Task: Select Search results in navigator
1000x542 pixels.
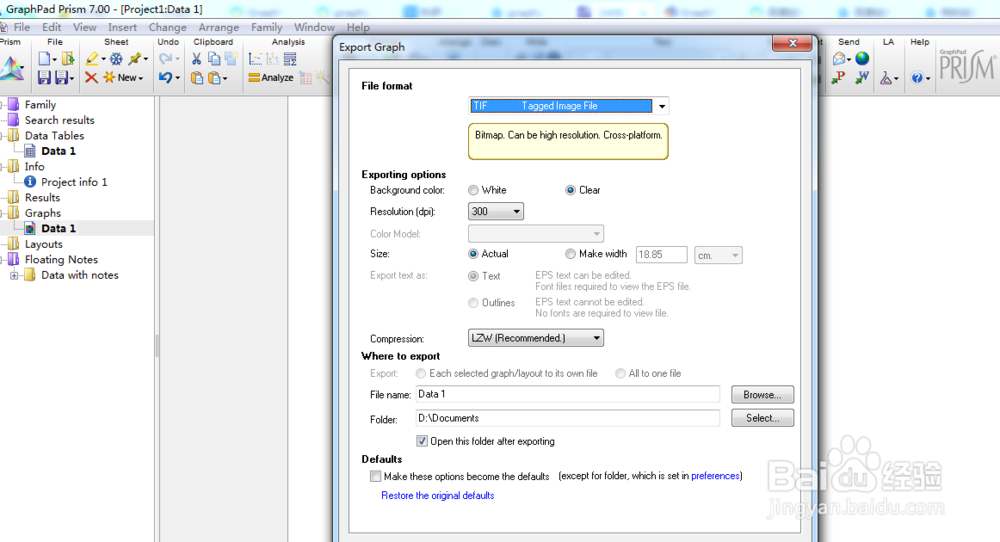Action: tap(59, 120)
